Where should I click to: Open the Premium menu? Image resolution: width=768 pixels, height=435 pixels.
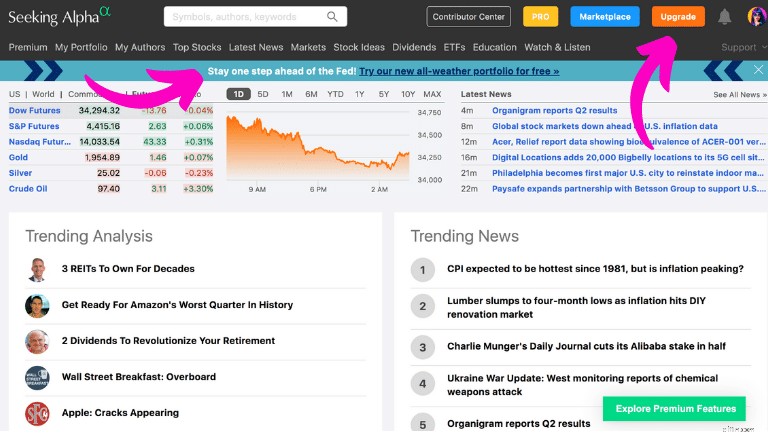(28, 48)
